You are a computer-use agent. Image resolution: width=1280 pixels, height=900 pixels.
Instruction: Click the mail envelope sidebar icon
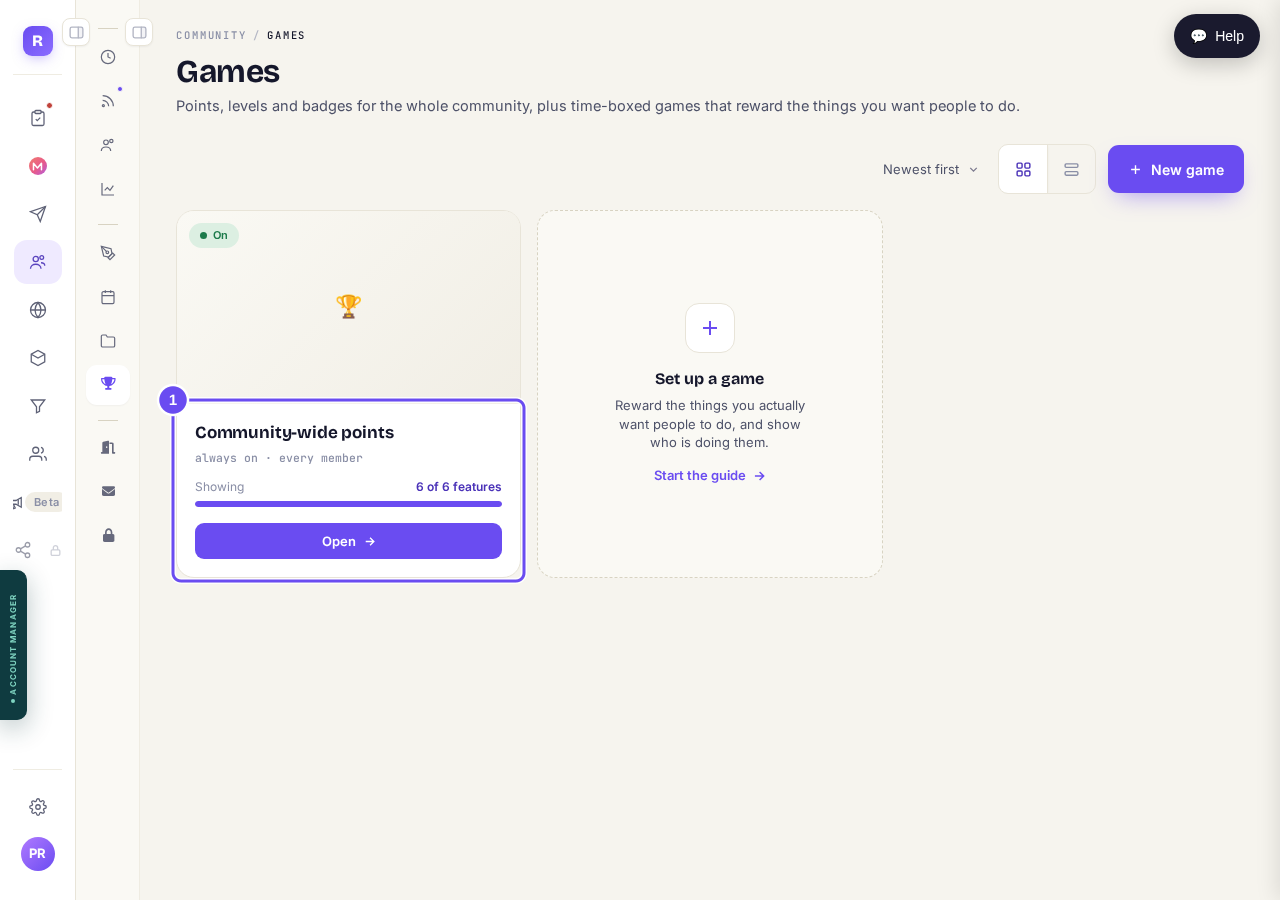pos(108,491)
